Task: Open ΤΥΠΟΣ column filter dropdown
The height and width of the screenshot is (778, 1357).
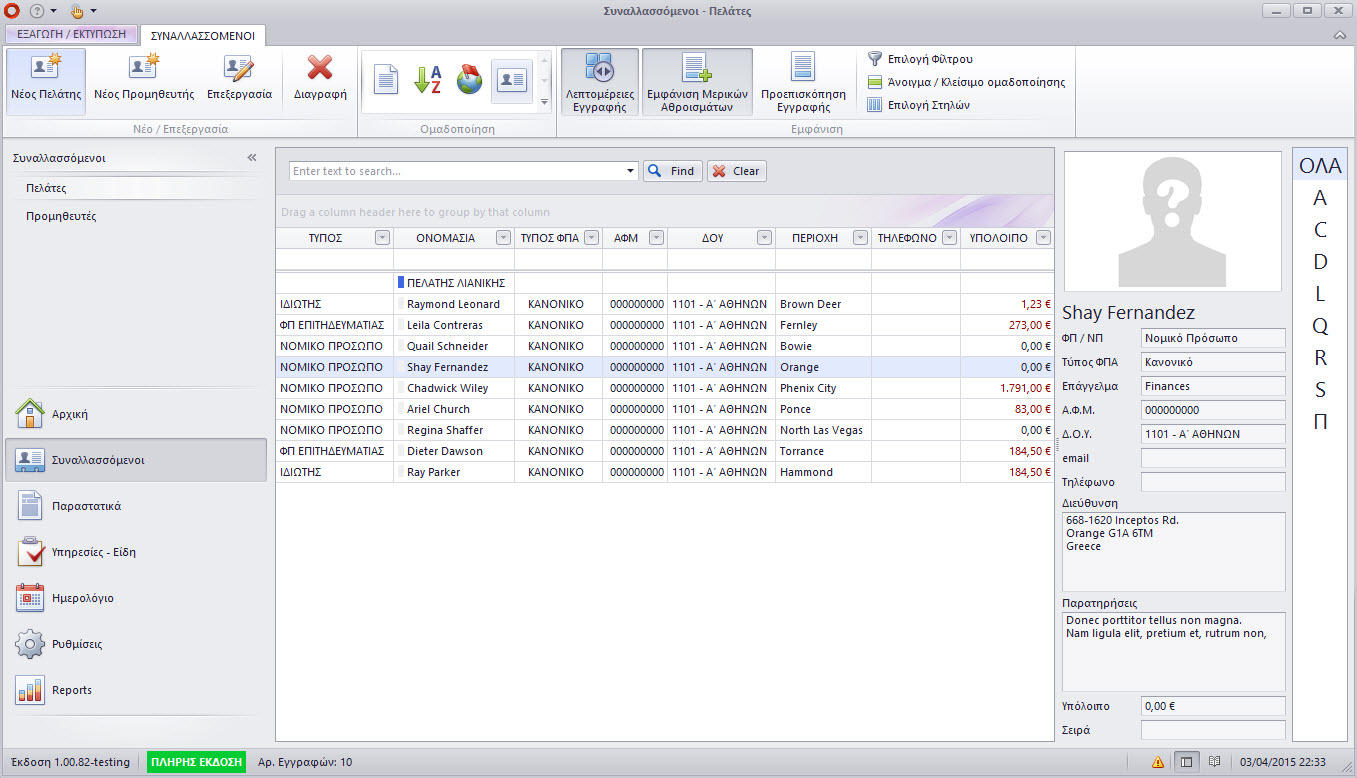Action: [x=382, y=238]
